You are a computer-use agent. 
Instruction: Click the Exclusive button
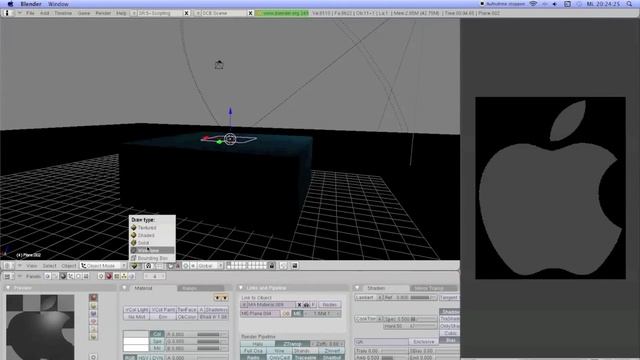pos(423,341)
